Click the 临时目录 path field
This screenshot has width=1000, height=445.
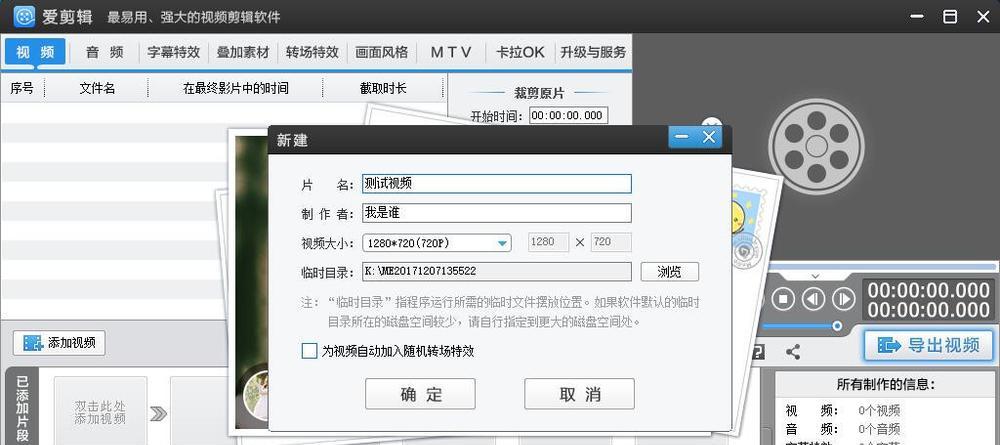pyautogui.click(x=497, y=272)
